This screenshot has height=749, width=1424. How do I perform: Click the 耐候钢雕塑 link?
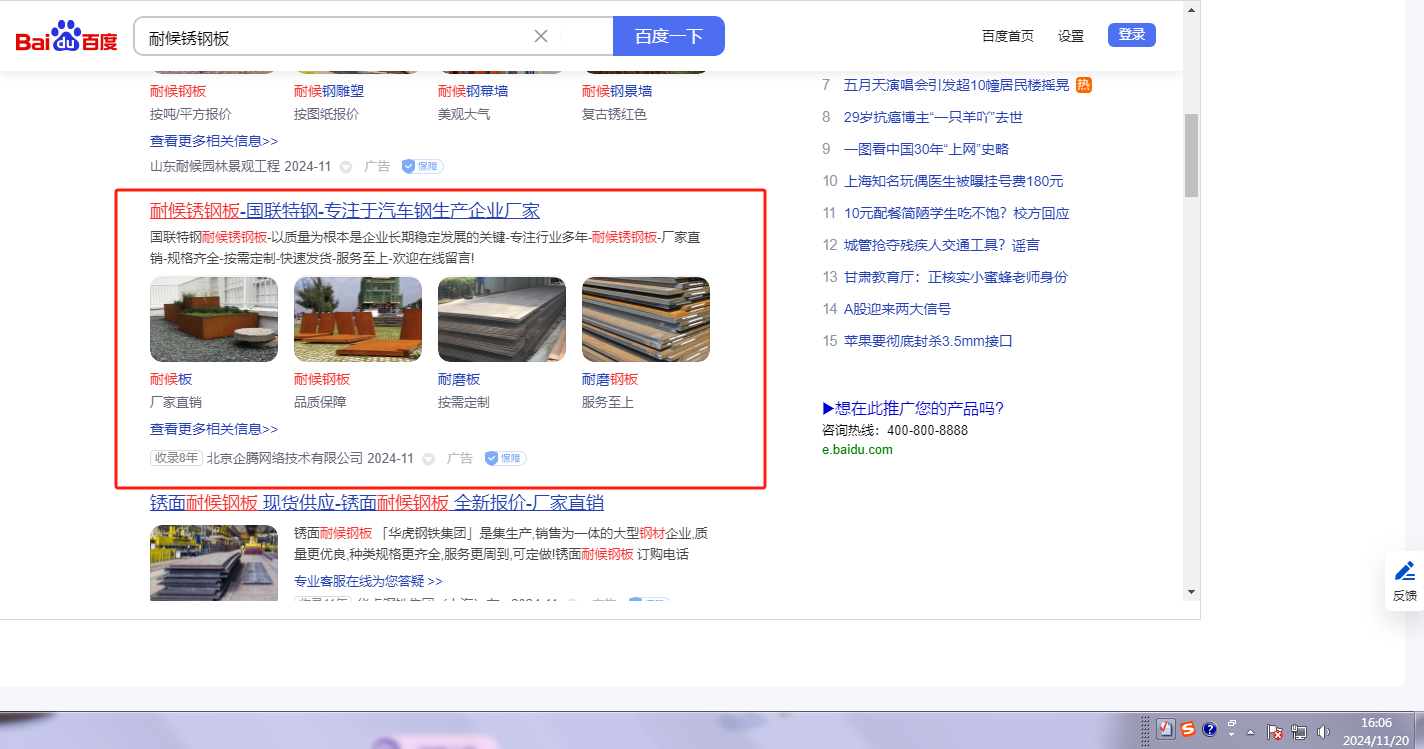pyautogui.click(x=329, y=91)
